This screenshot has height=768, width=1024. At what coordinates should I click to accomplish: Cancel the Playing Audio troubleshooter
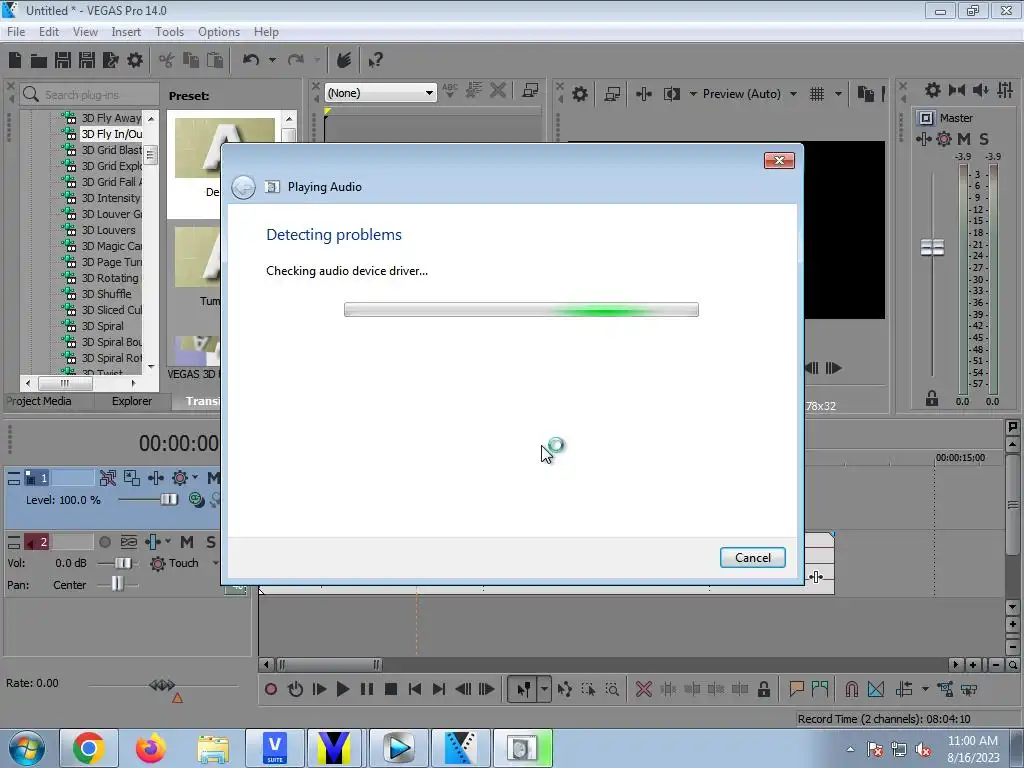752,558
